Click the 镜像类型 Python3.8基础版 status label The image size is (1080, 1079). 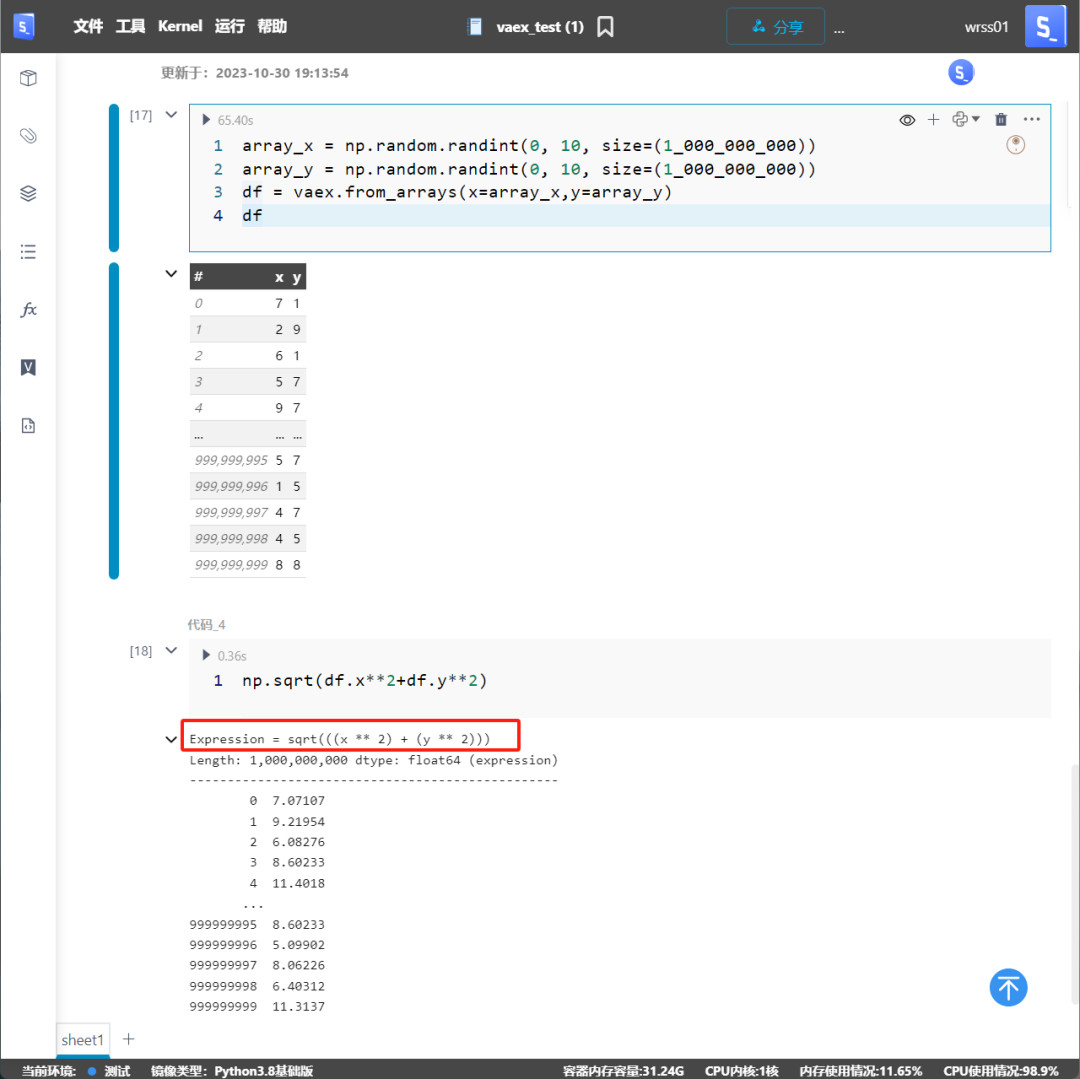click(232, 1071)
